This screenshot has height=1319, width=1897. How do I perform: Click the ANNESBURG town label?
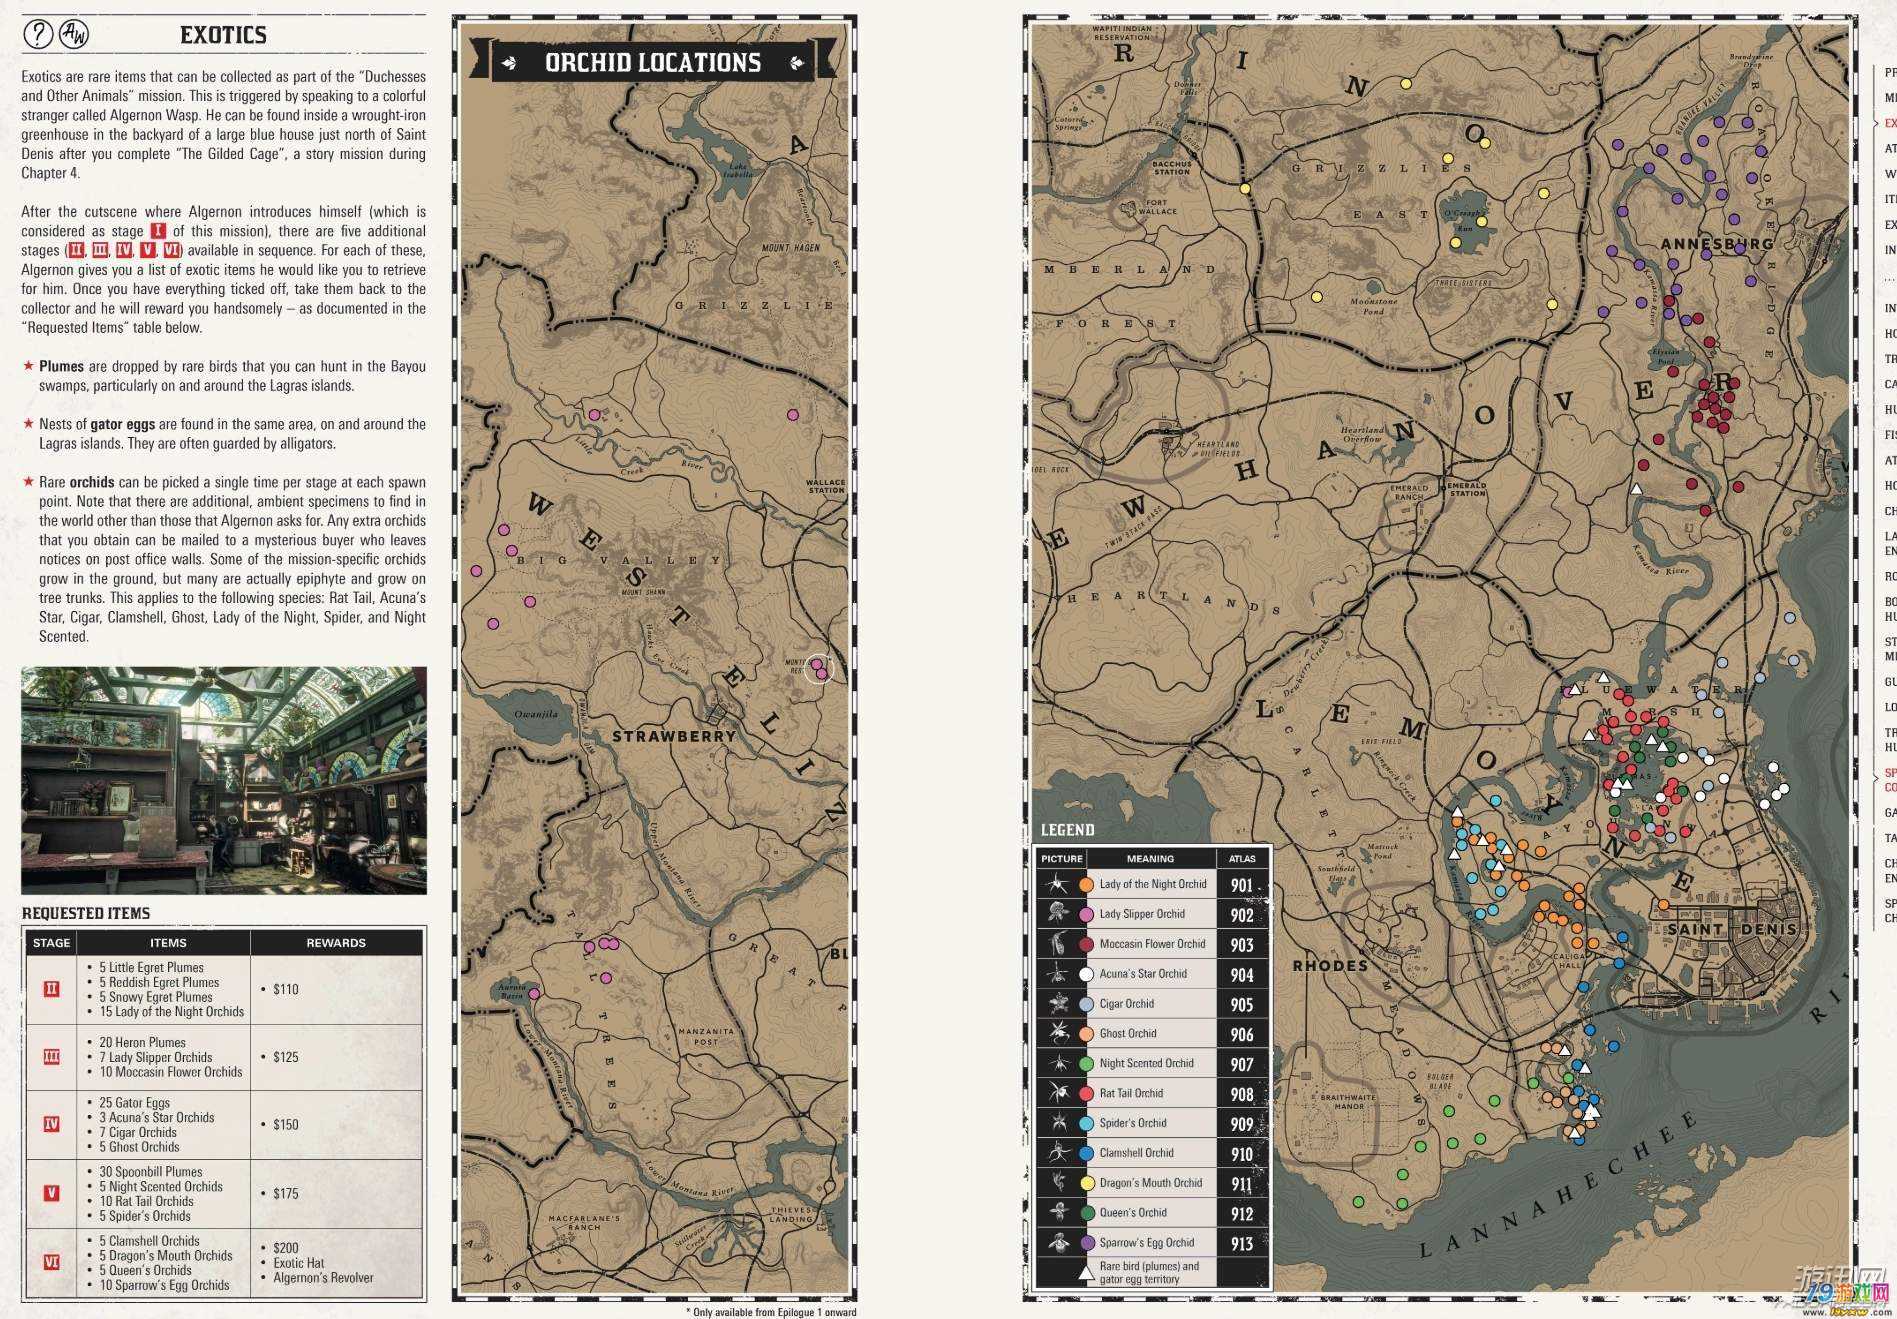pos(1717,244)
